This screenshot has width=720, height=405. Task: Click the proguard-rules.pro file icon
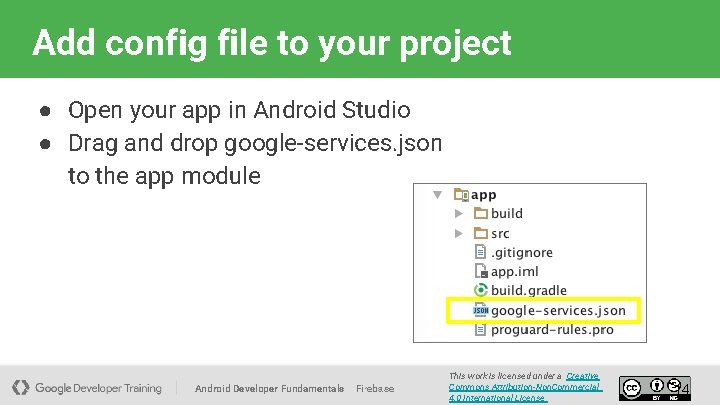pos(480,329)
